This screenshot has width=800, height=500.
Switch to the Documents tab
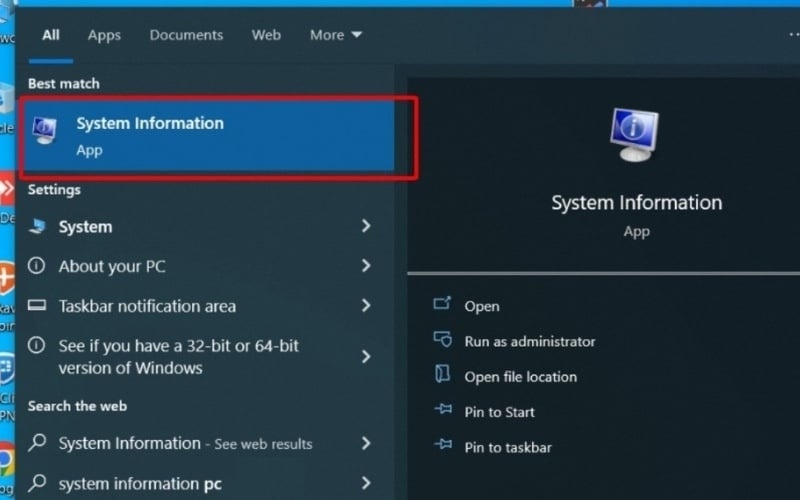click(x=186, y=35)
